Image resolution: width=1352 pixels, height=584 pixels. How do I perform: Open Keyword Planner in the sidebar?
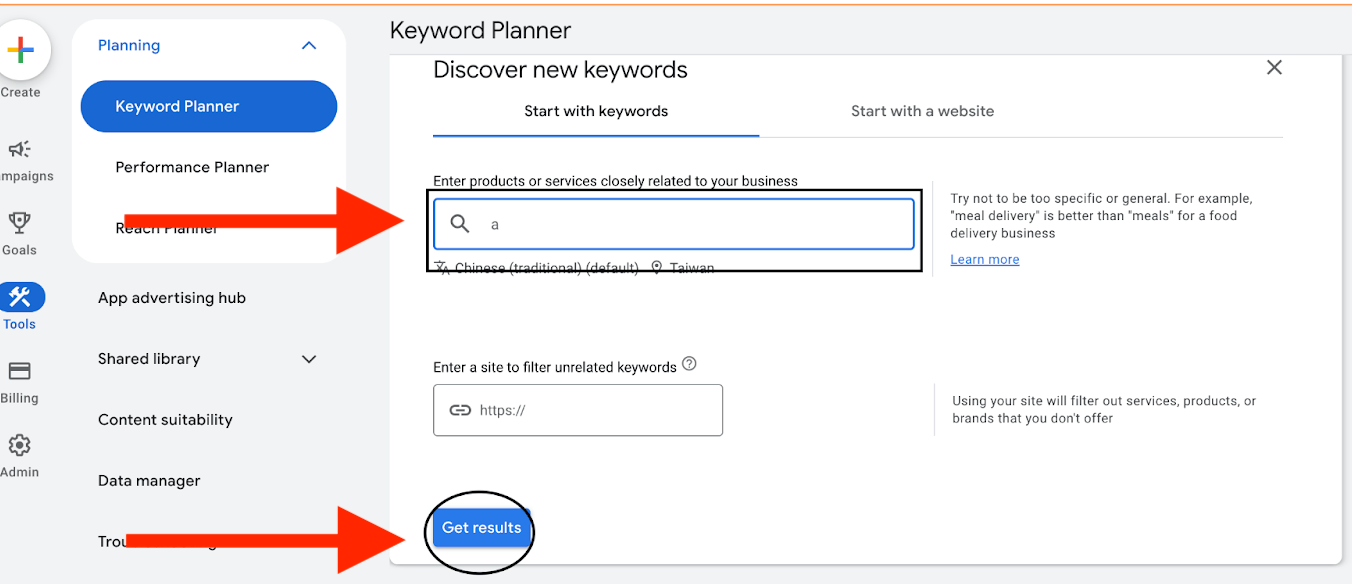pyautogui.click(x=208, y=106)
